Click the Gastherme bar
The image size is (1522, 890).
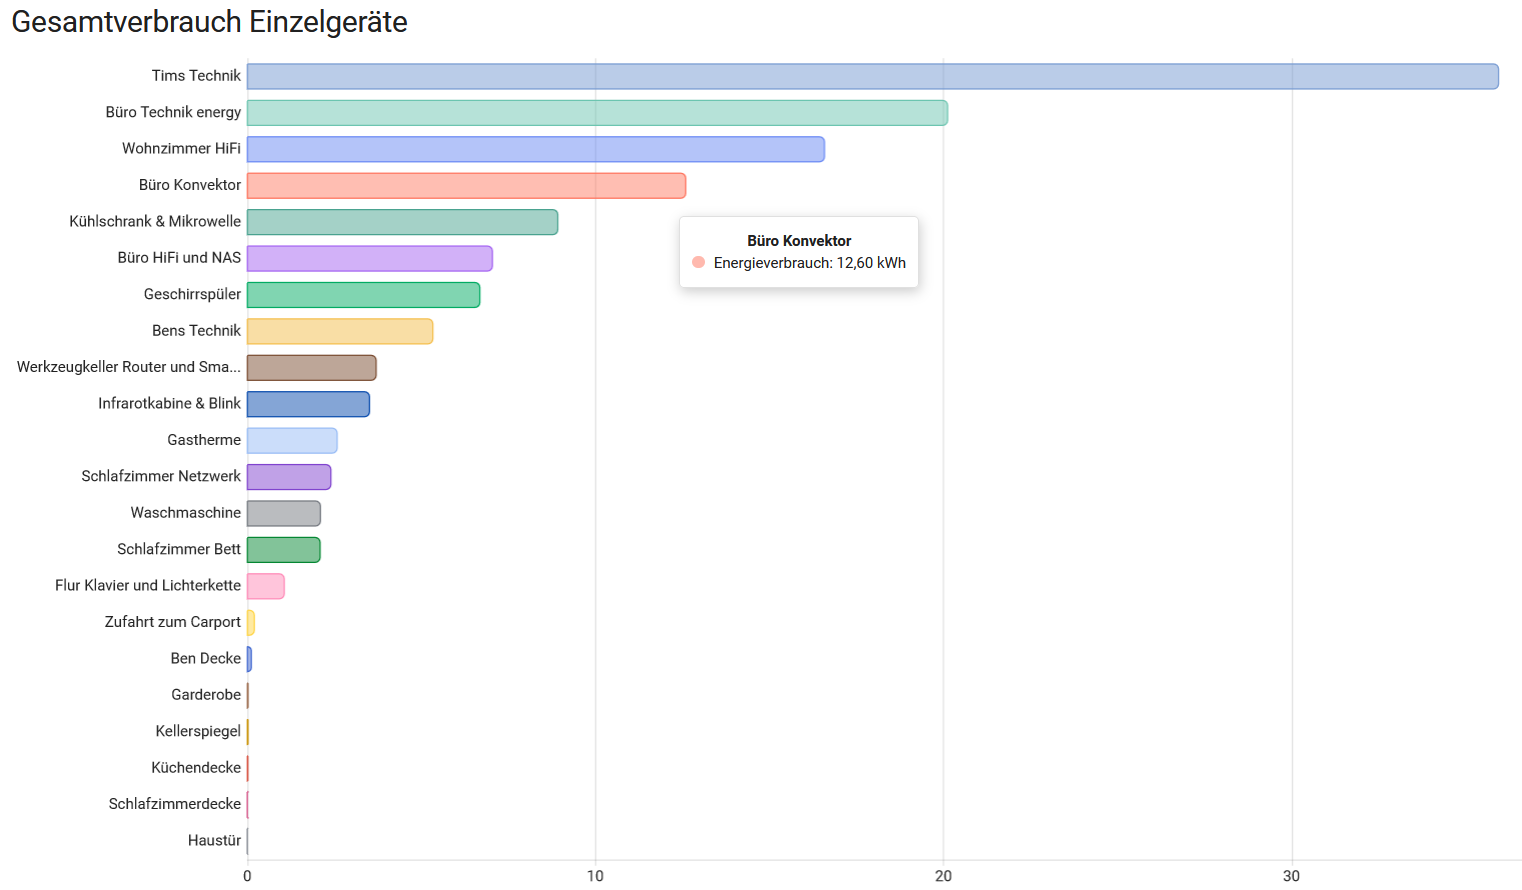coord(292,441)
